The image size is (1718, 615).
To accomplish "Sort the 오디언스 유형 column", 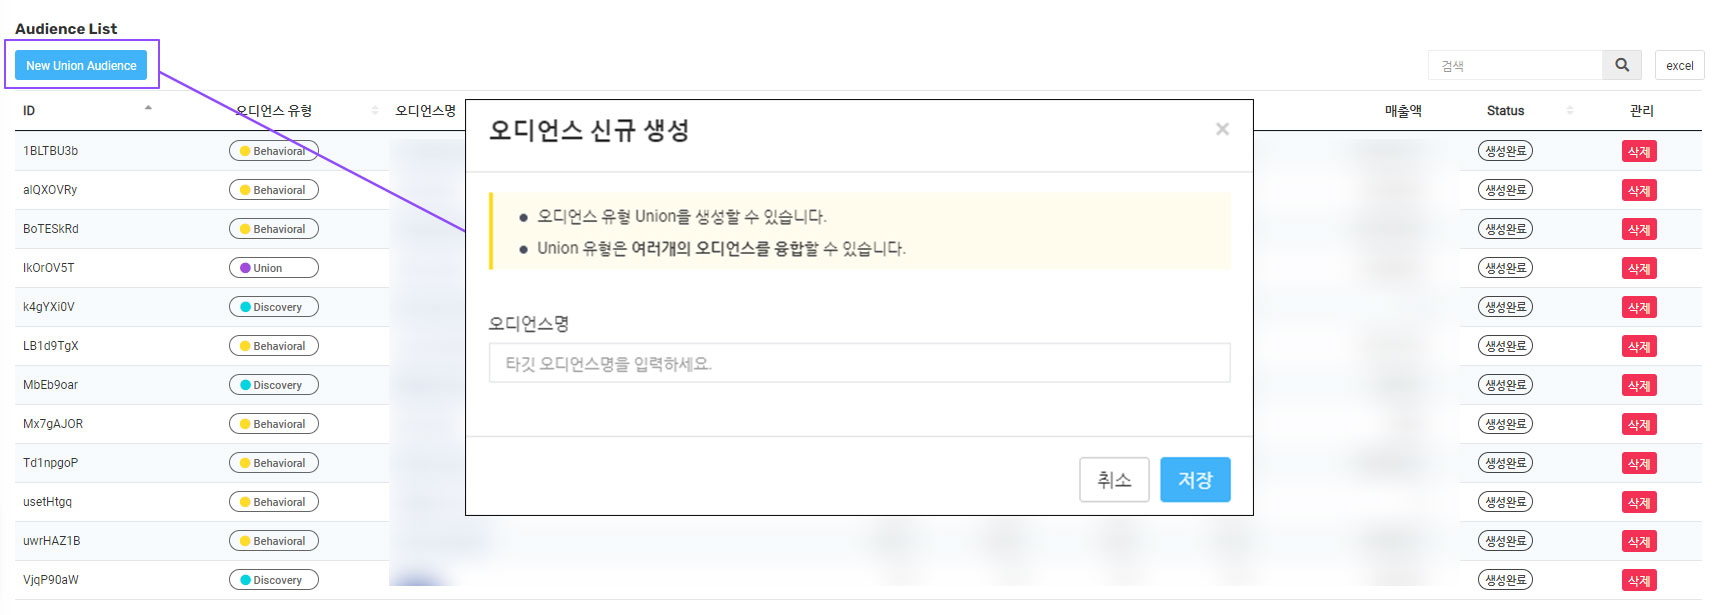I will pyautogui.click(x=375, y=110).
